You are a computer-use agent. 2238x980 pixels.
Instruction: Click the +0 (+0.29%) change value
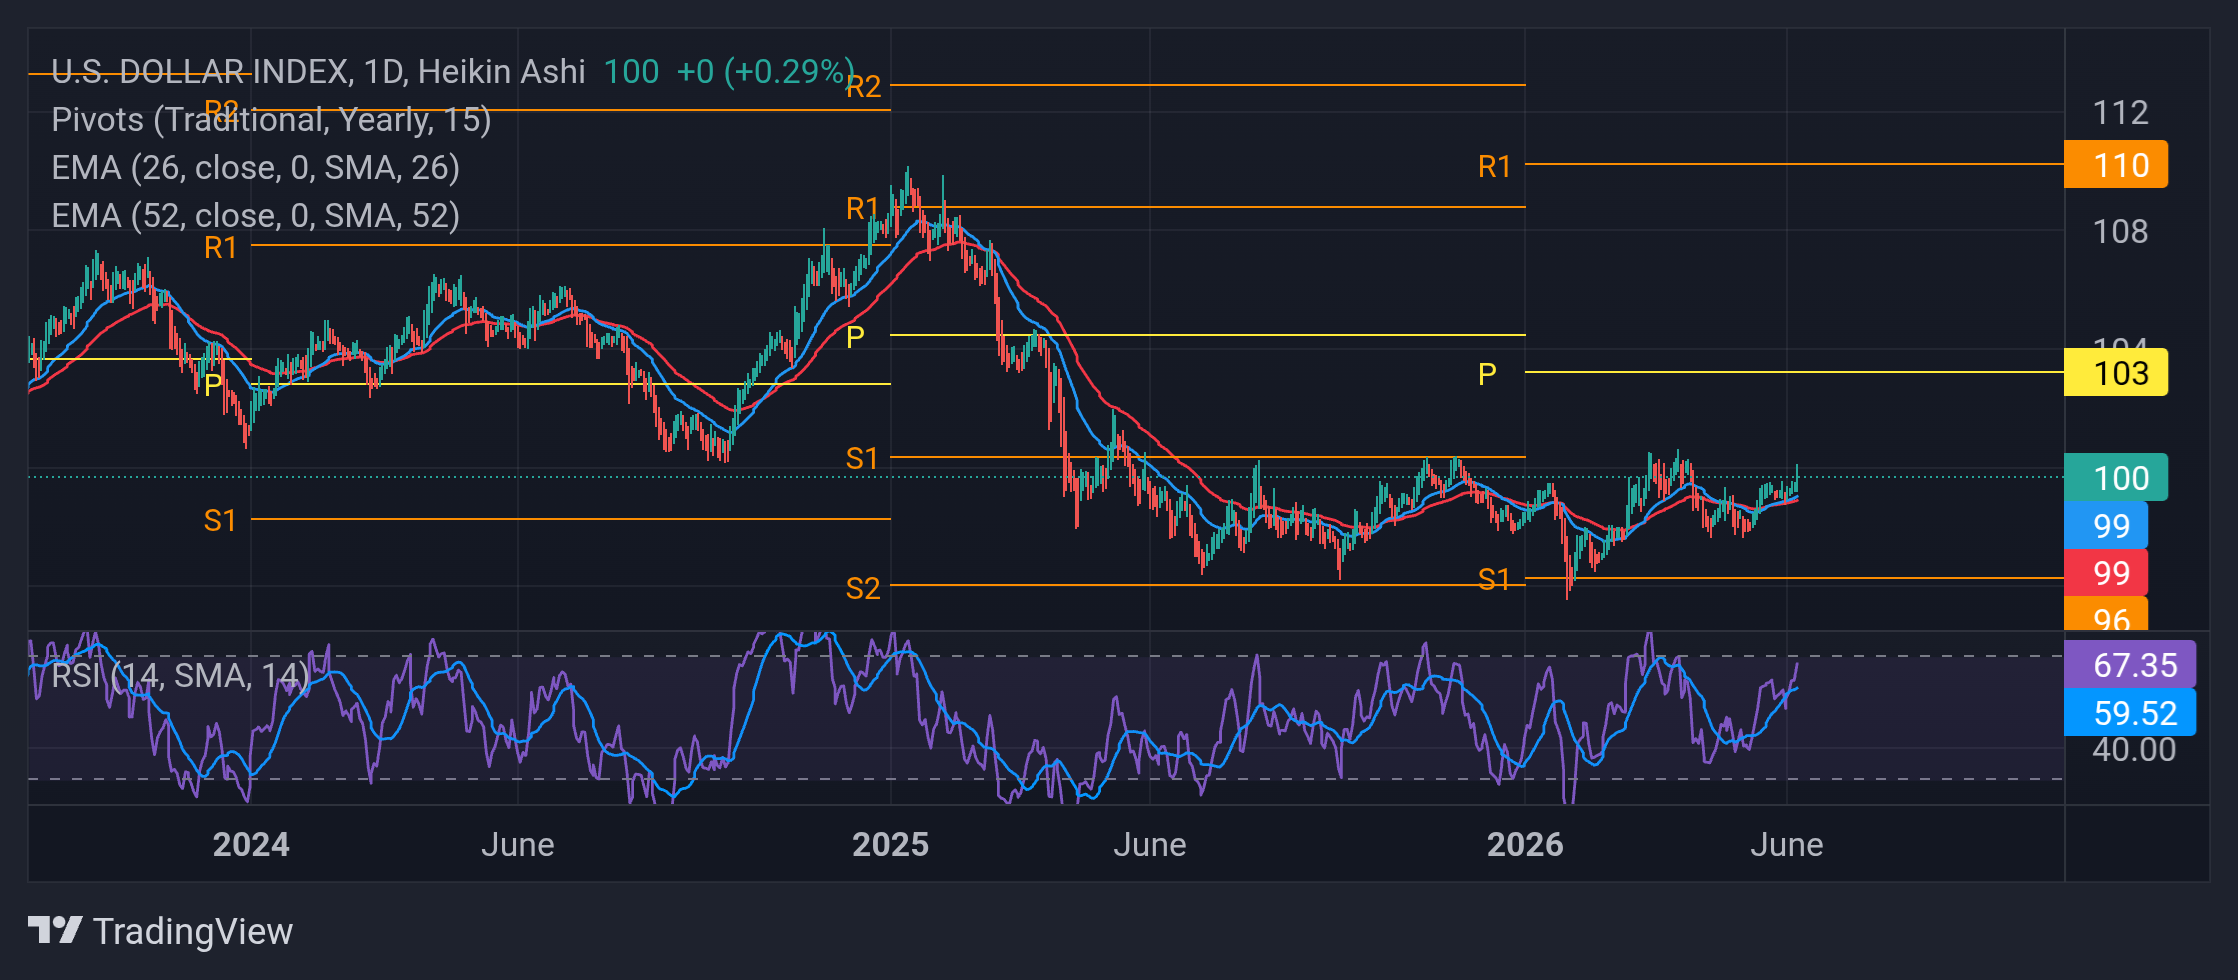765,71
